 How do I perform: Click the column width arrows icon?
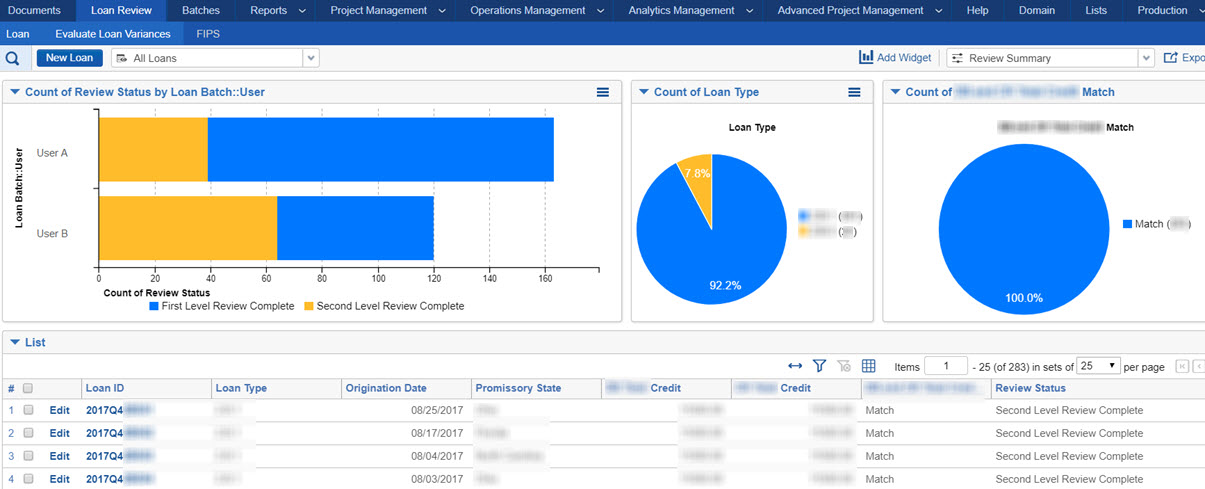795,367
